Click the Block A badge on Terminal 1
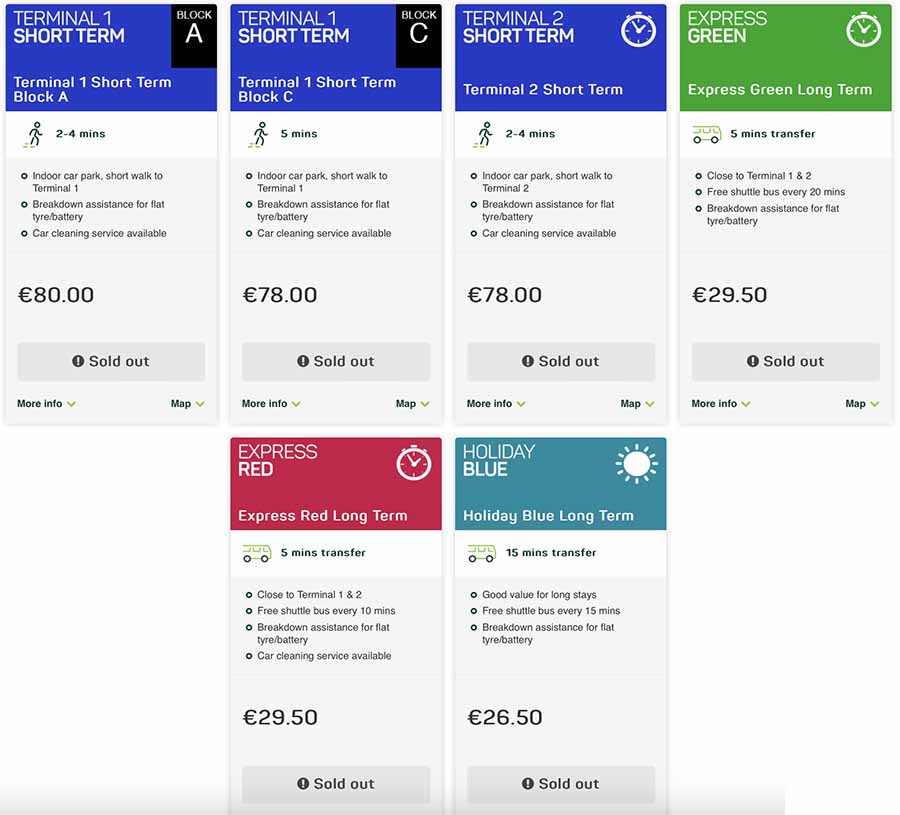 pos(194,36)
